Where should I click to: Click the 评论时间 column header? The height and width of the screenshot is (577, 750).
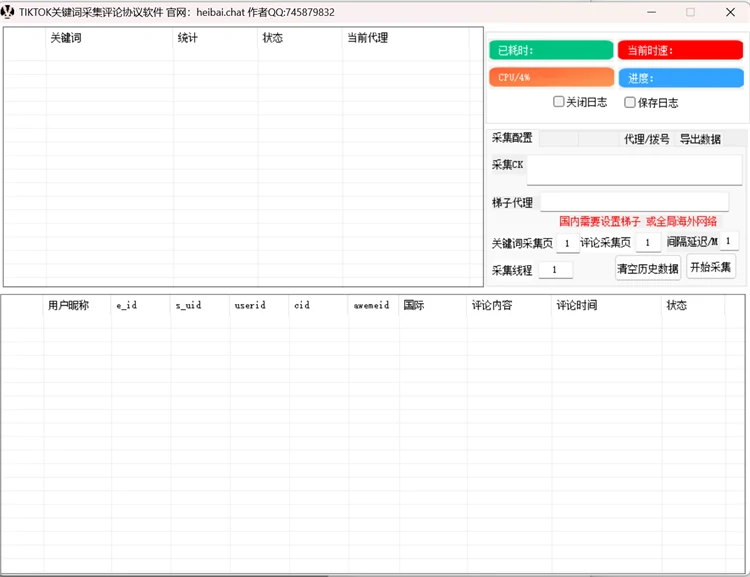tap(607, 305)
